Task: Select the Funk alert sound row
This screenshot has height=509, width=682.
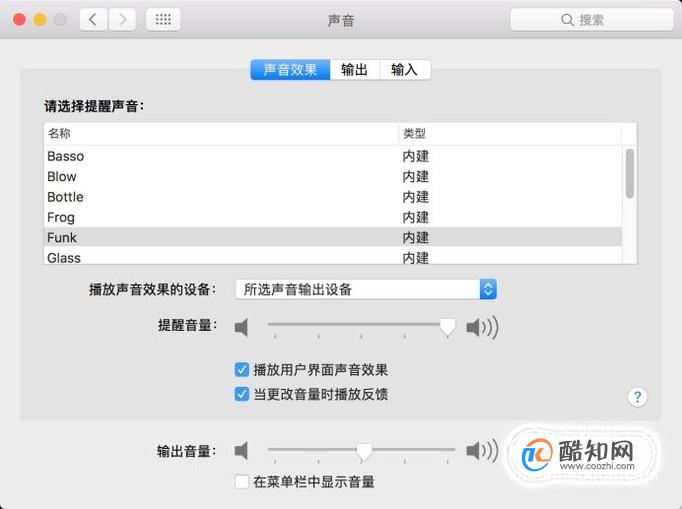Action: [333, 238]
